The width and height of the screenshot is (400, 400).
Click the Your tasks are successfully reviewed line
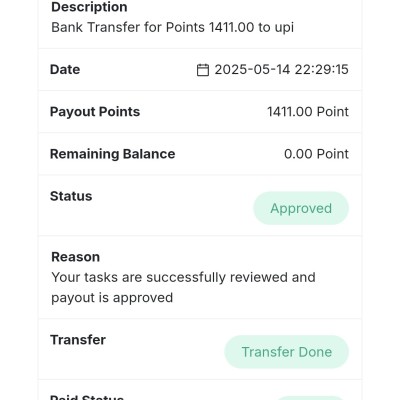183,277
